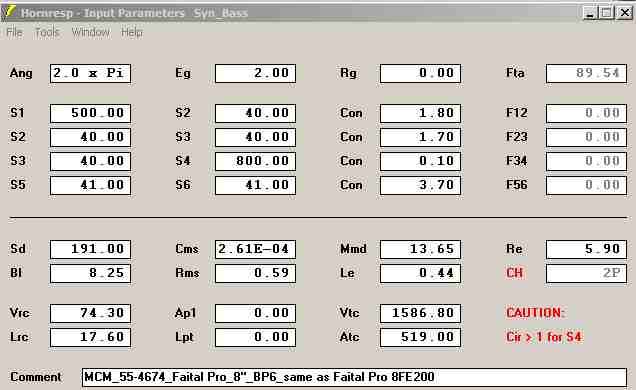Close the Hornresp window
Viewport: 636px width, 390px height.
tap(625, 13)
